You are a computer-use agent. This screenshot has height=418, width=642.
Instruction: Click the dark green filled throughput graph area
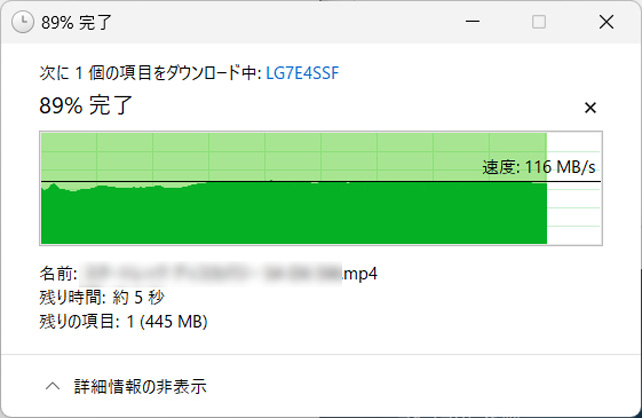click(x=294, y=213)
